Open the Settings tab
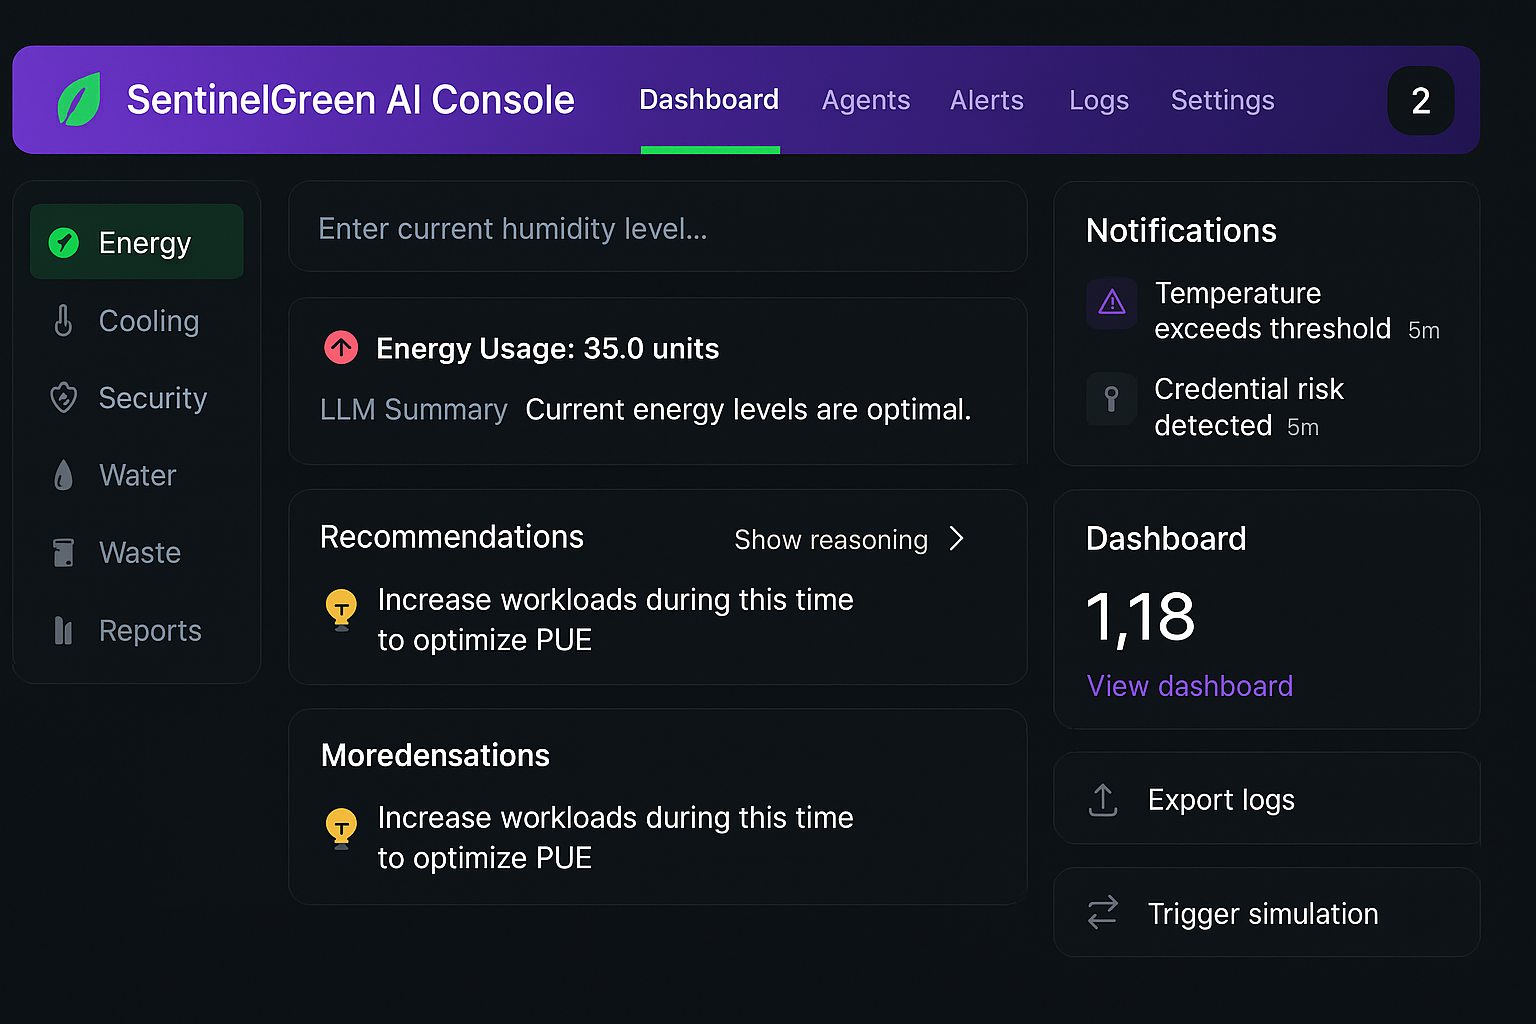The height and width of the screenshot is (1024, 1536). pos(1222,100)
